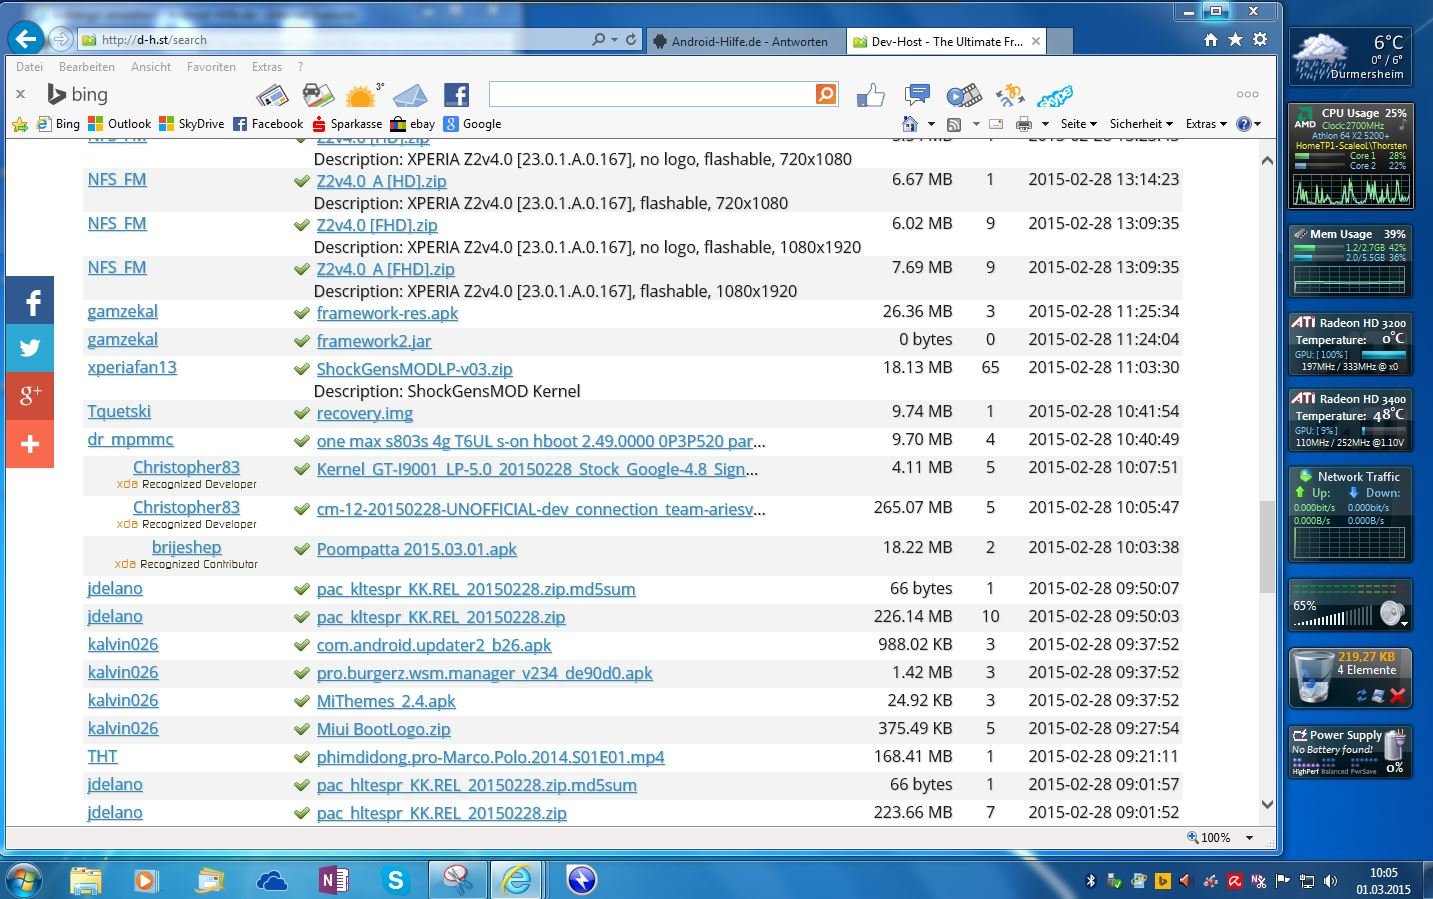This screenshot has width=1433, height=899.
Task: Open the address bar search dropdown arrow
Action: click(613, 40)
